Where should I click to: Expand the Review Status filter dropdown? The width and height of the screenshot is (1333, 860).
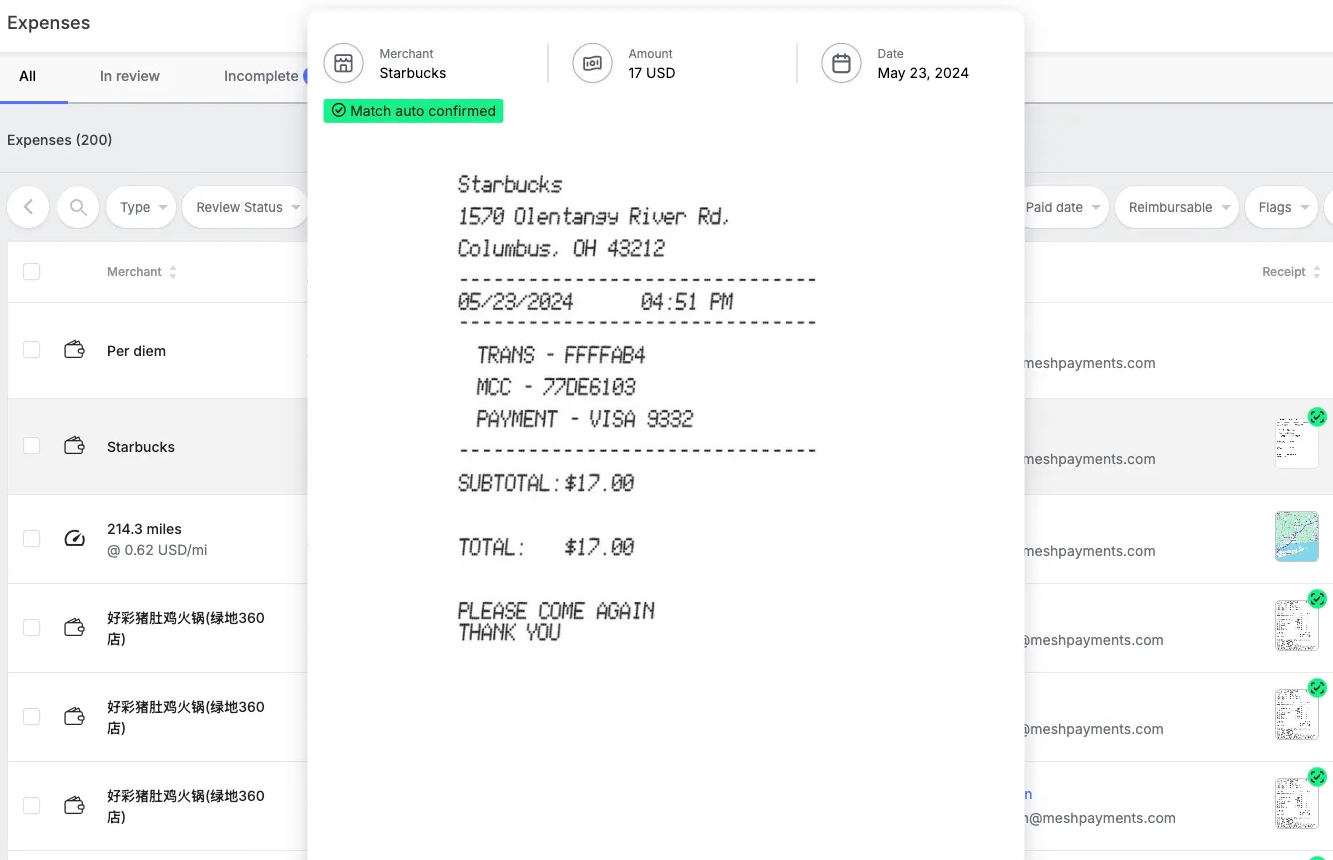(x=245, y=208)
